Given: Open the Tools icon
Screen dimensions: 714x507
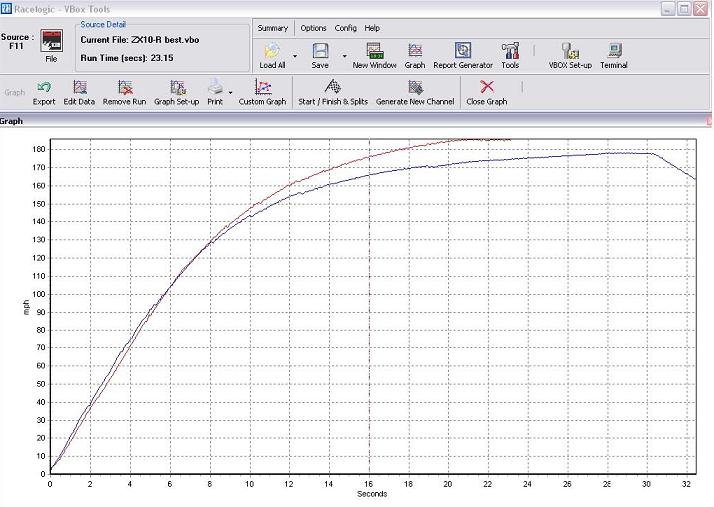Looking at the screenshot, I should coord(510,51).
